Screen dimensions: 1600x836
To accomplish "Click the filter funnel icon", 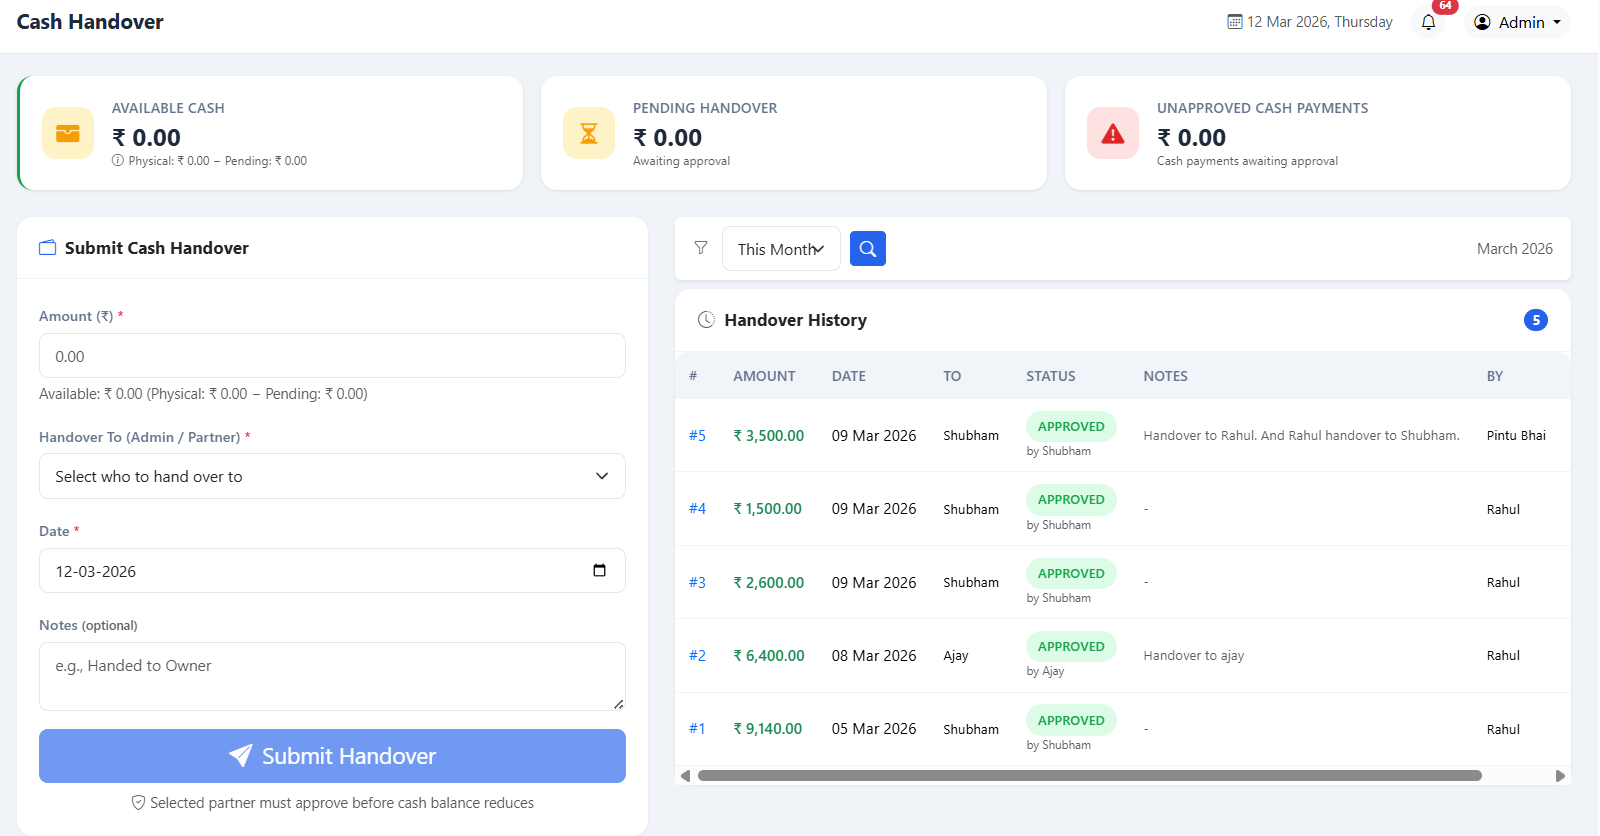I will pos(701,248).
